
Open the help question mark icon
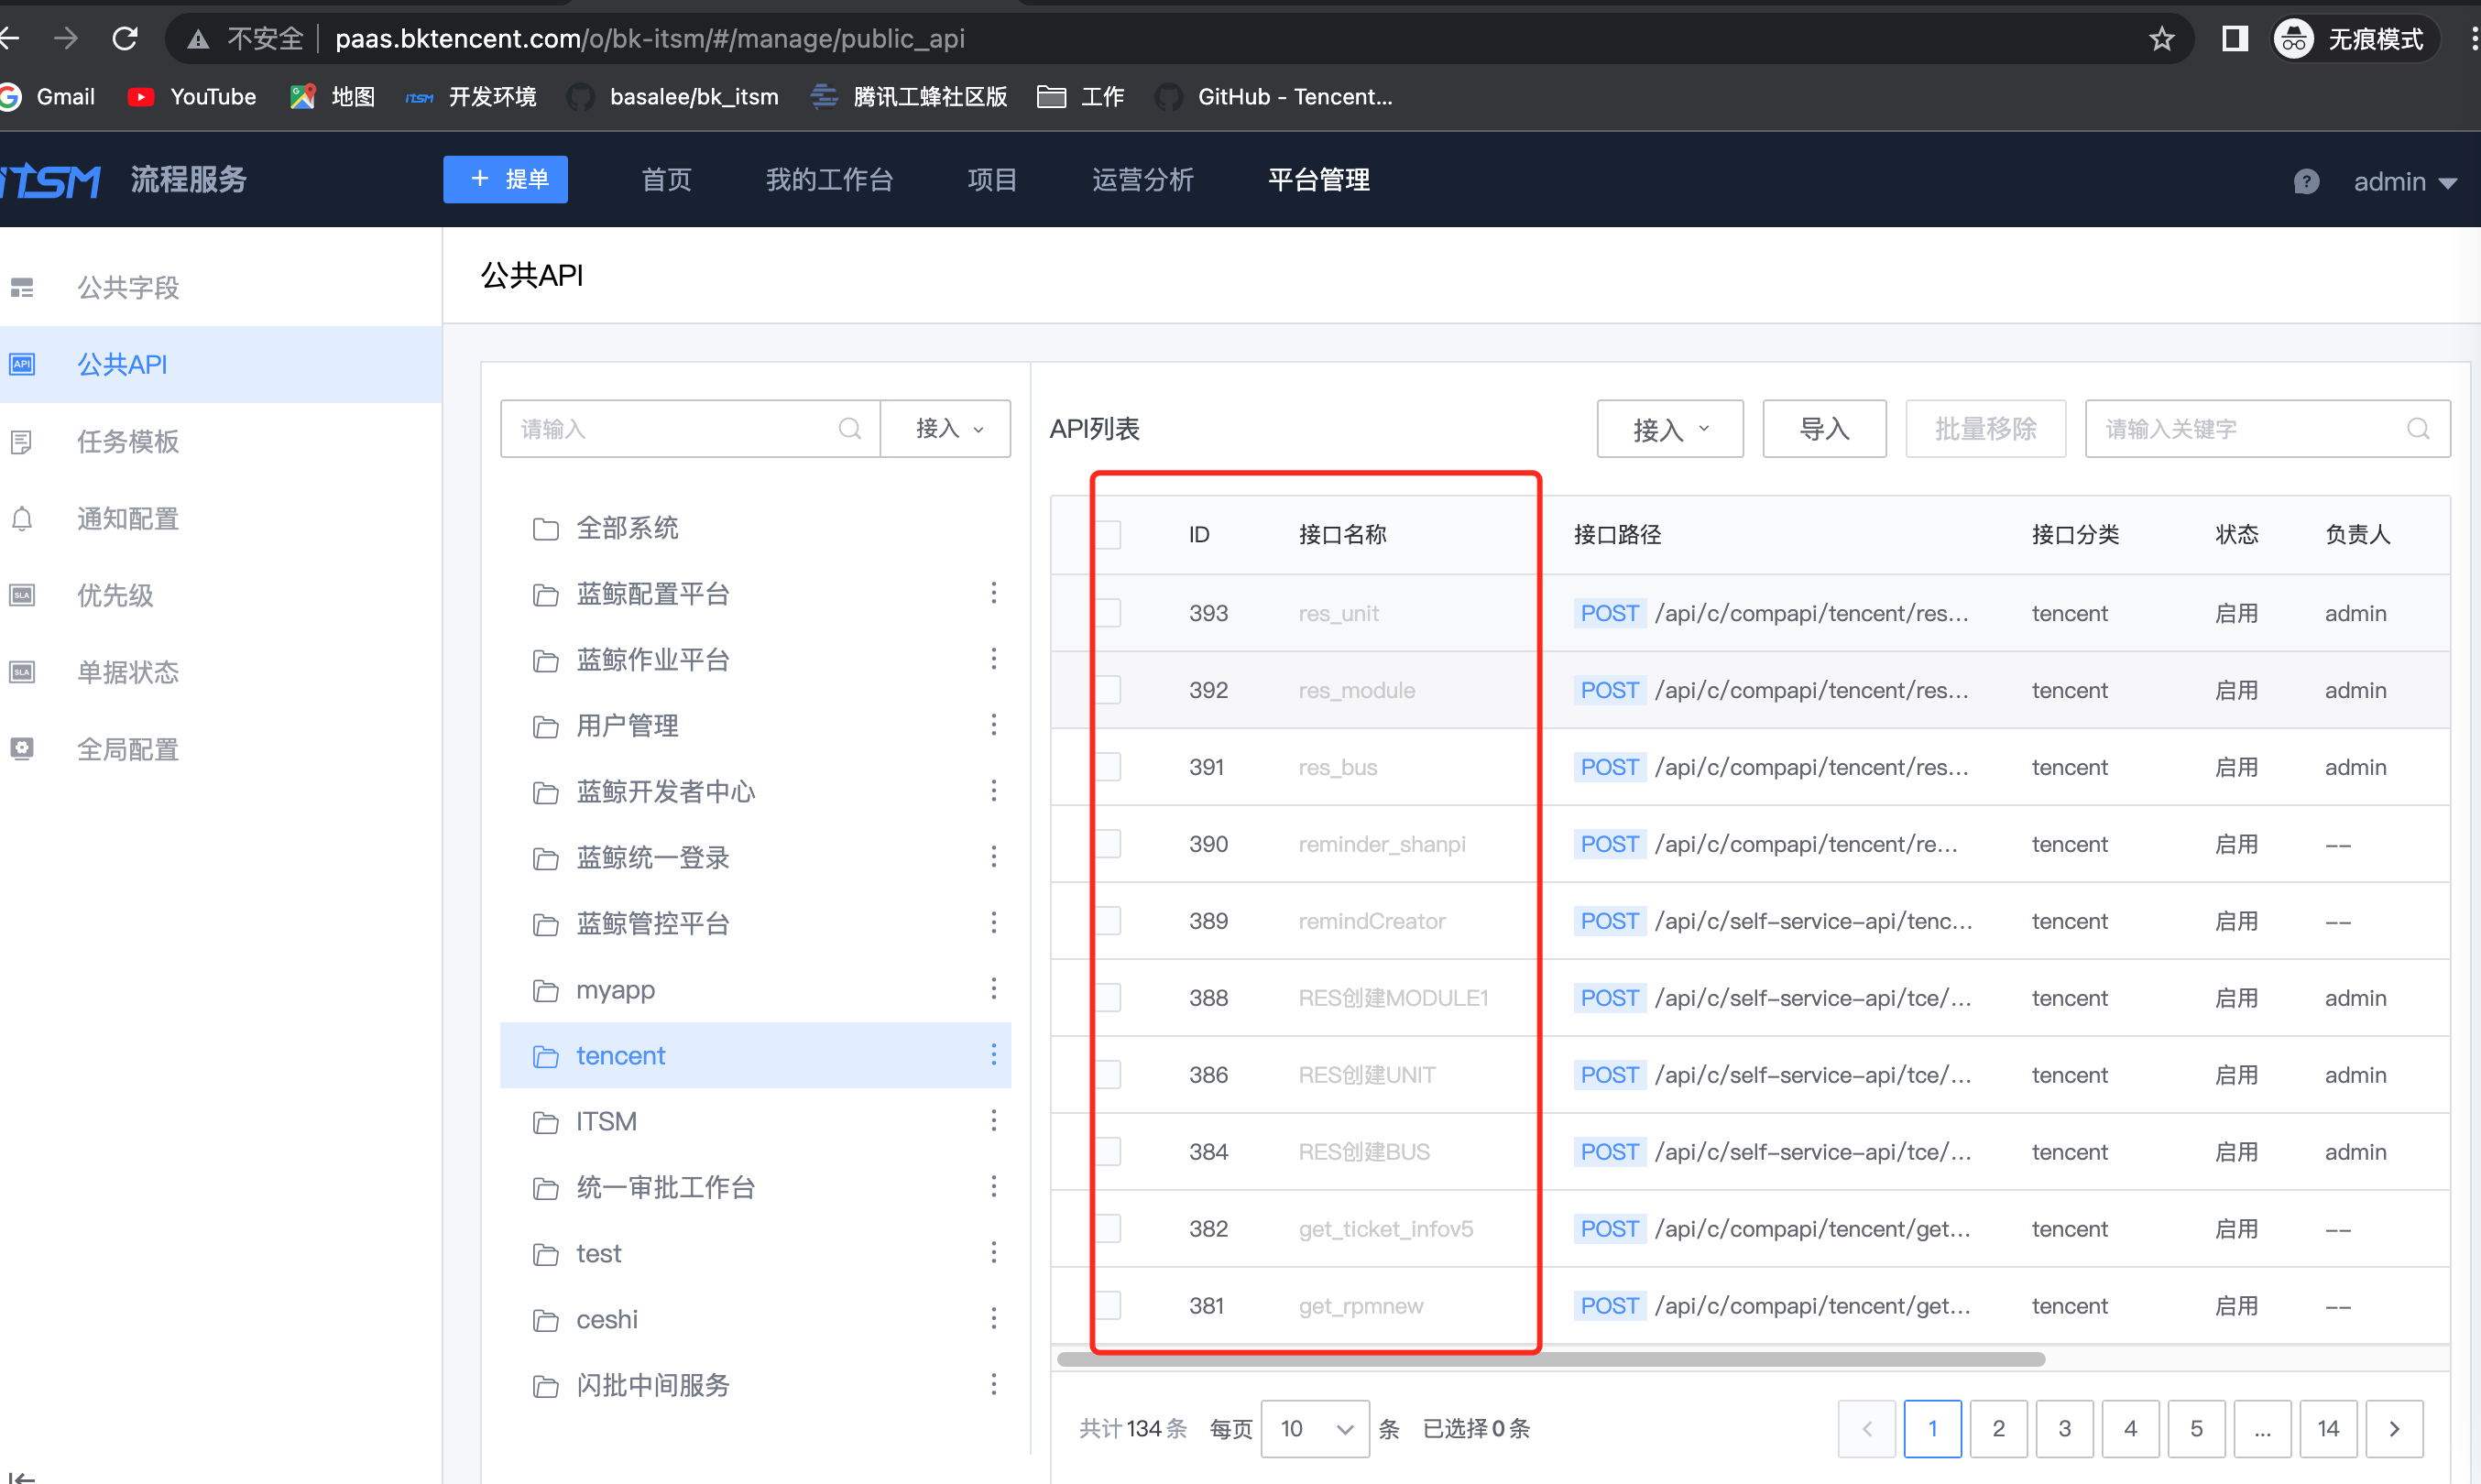[x=2306, y=181]
